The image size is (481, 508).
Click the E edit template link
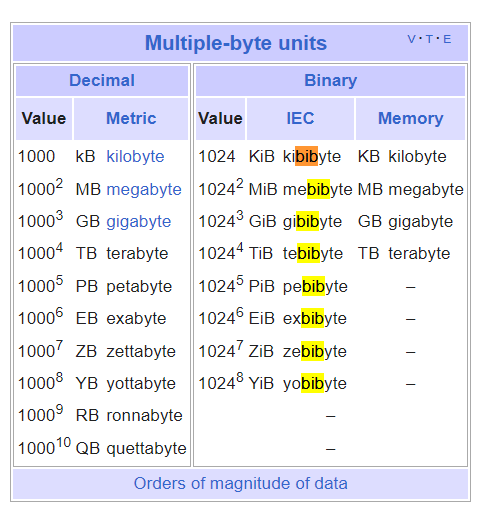pyautogui.click(x=447, y=39)
